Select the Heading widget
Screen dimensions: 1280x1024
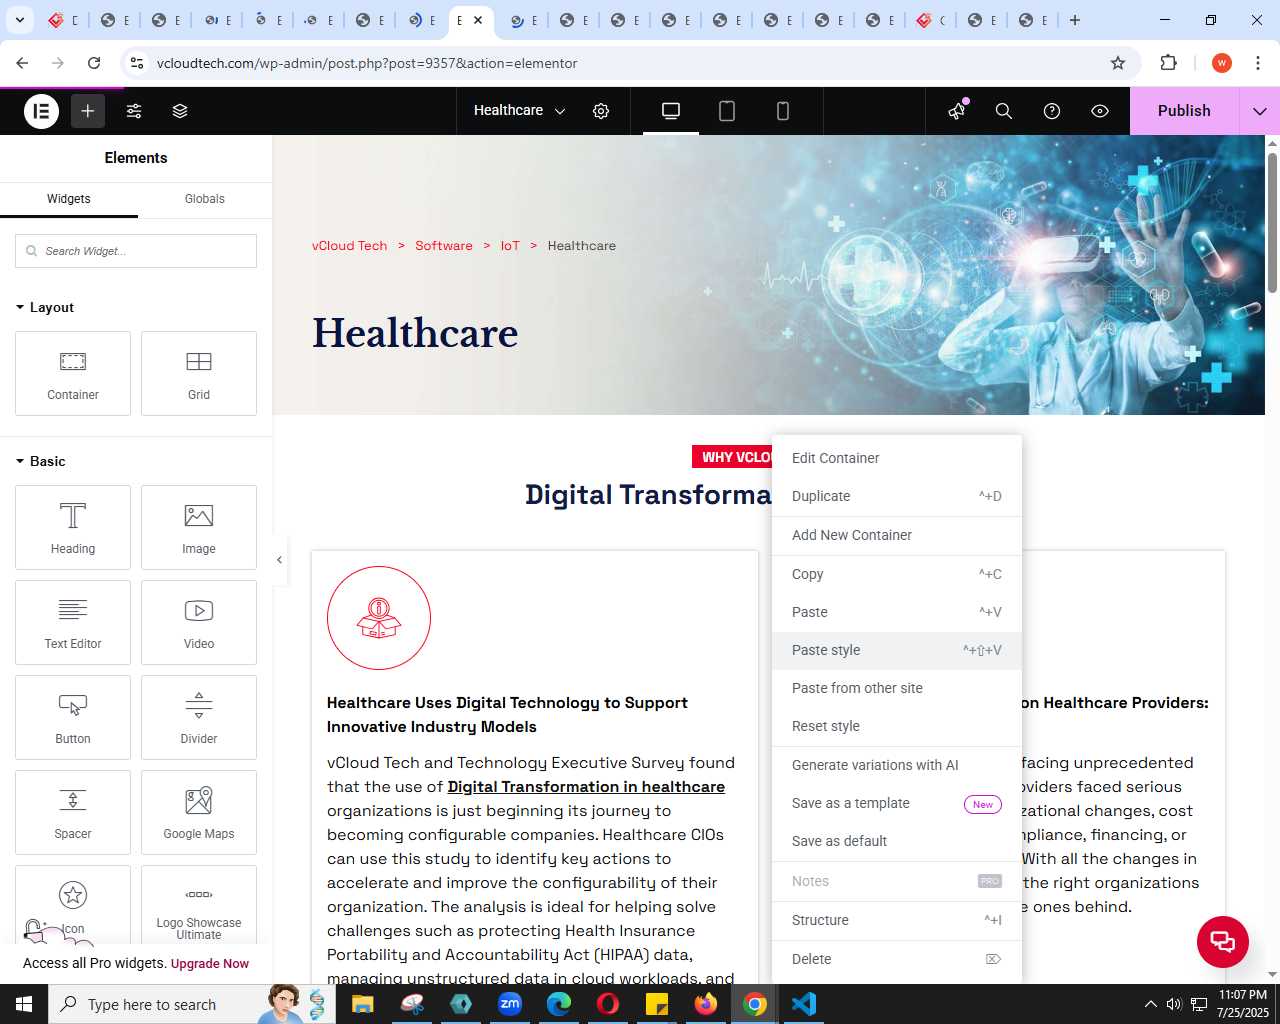coord(73,527)
